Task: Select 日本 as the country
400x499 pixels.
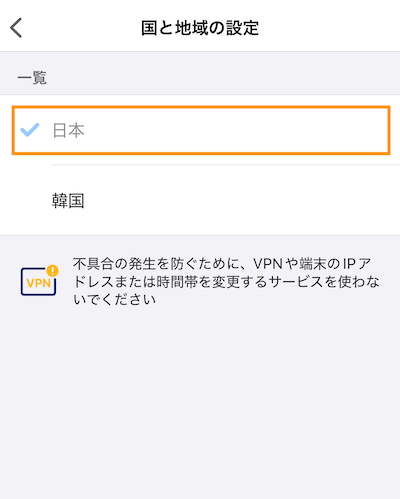Action: click(x=201, y=130)
